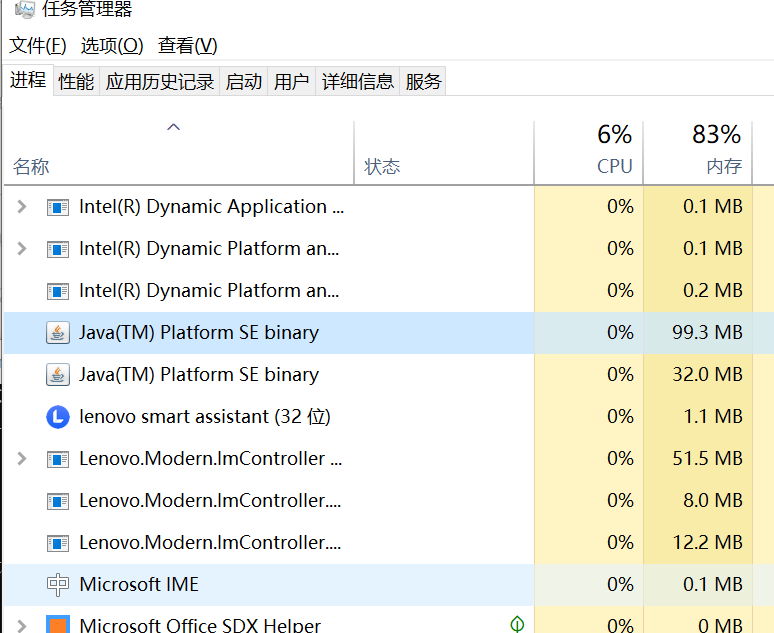
Task: Click icon of Lenovo.Modern.ImController 51.5 MB row
Action: [x=58, y=460]
